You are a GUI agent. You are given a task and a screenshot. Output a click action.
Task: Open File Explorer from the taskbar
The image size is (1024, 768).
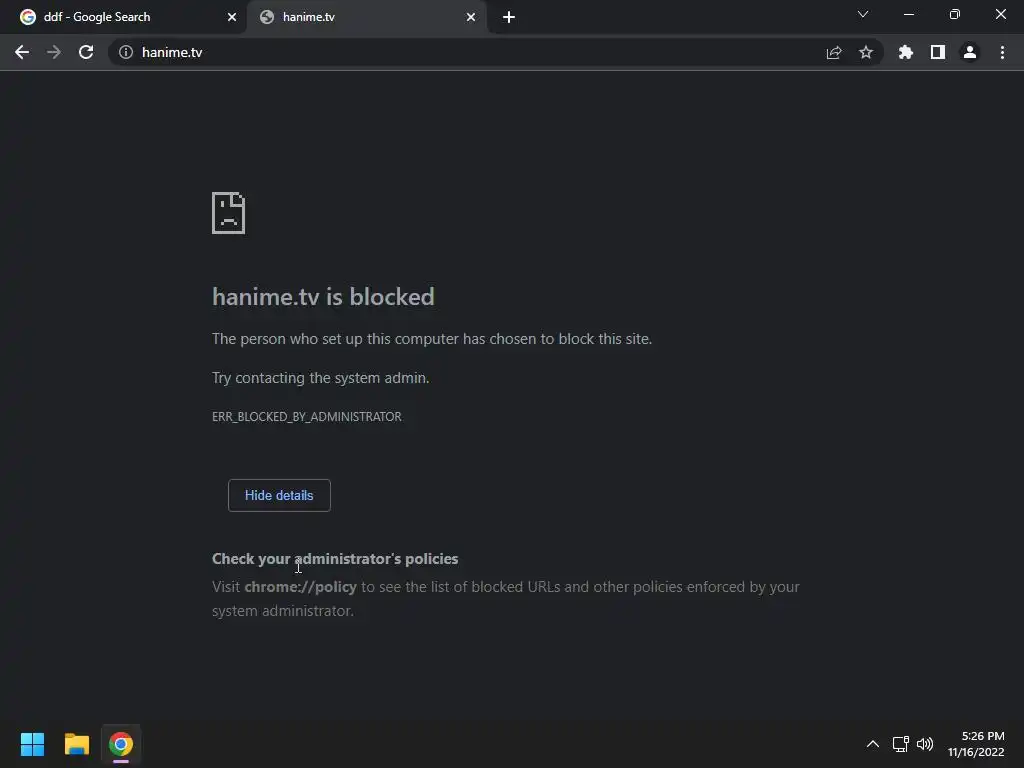click(77, 744)
